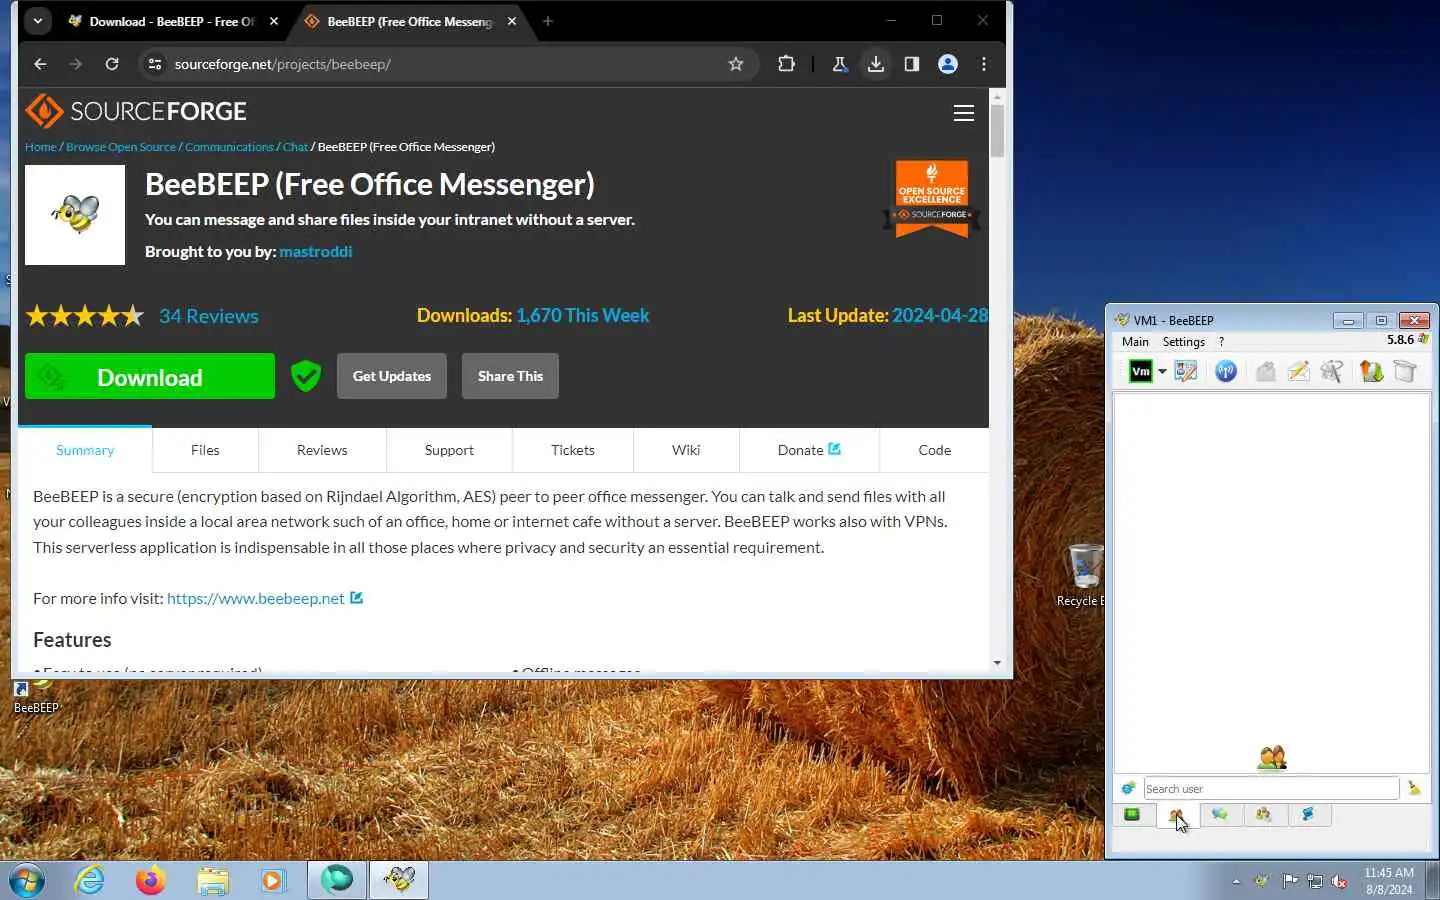Open a new Chrome tab with plus button
The image size is (1440, 900).
[x=547, y=21]
